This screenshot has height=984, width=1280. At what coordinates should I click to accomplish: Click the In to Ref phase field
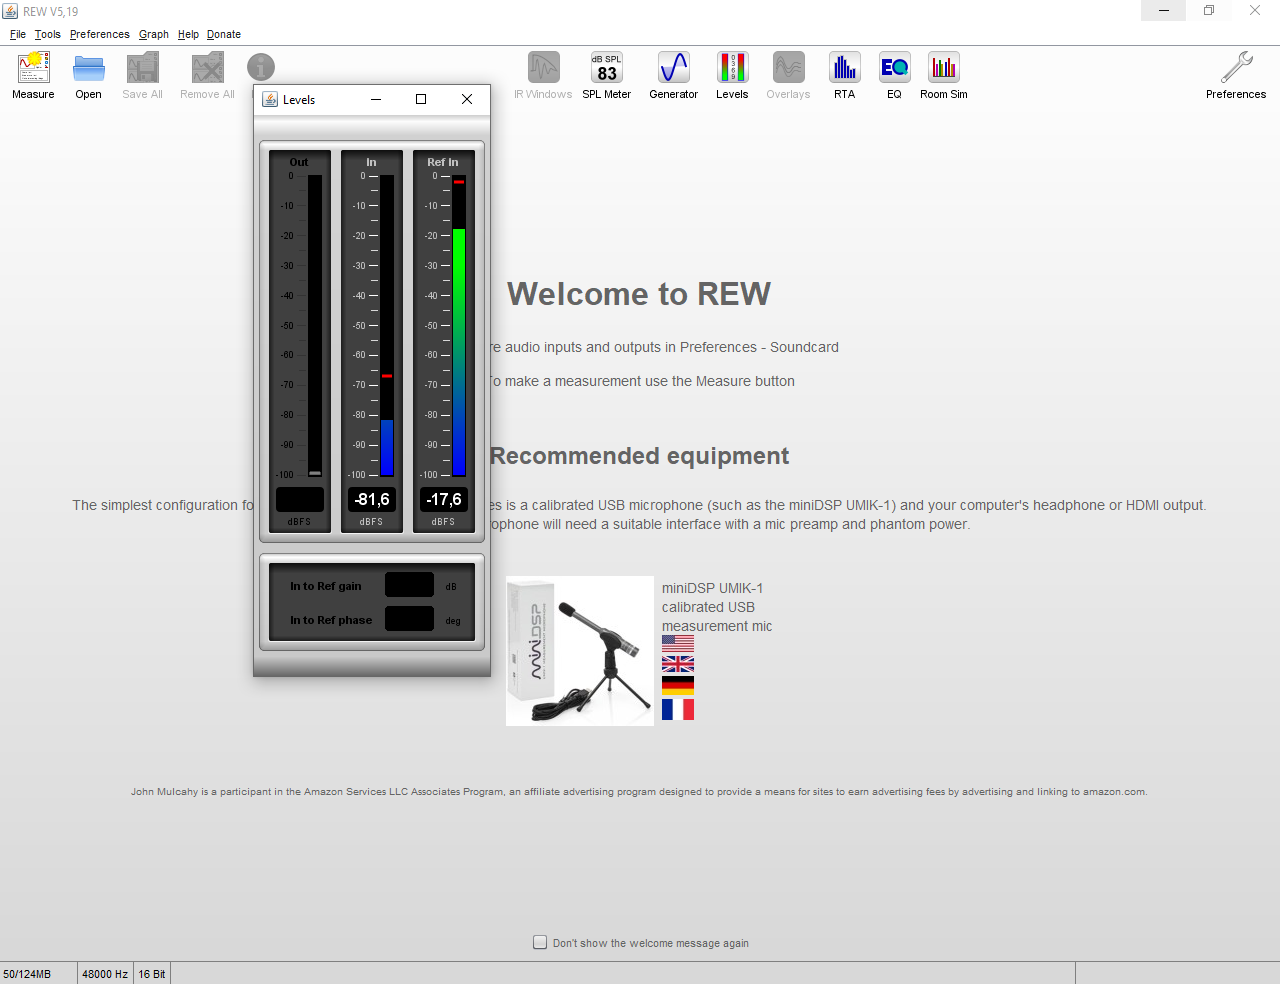409,619
